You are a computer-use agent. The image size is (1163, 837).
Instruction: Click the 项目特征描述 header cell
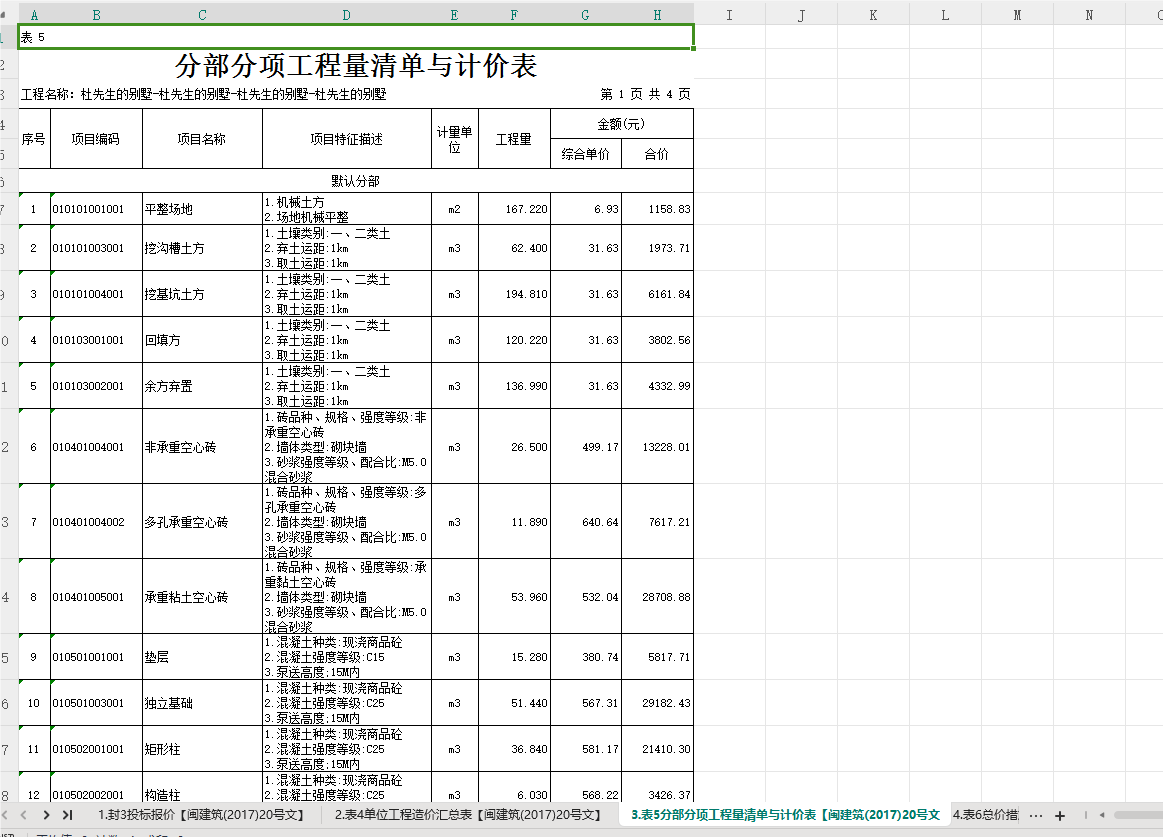[x=346, y=139]
